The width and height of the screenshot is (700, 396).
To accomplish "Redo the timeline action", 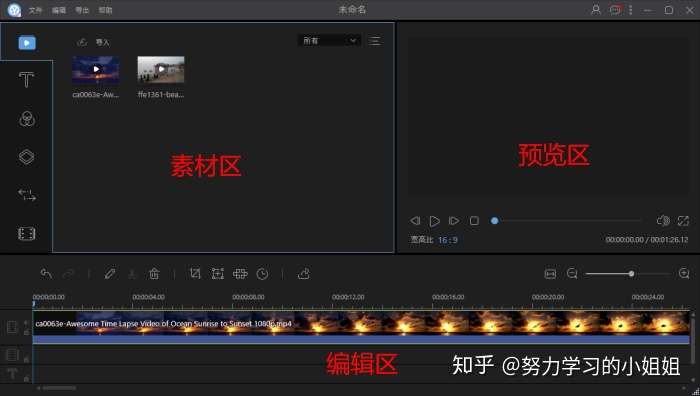I will (x=68, y=274).
